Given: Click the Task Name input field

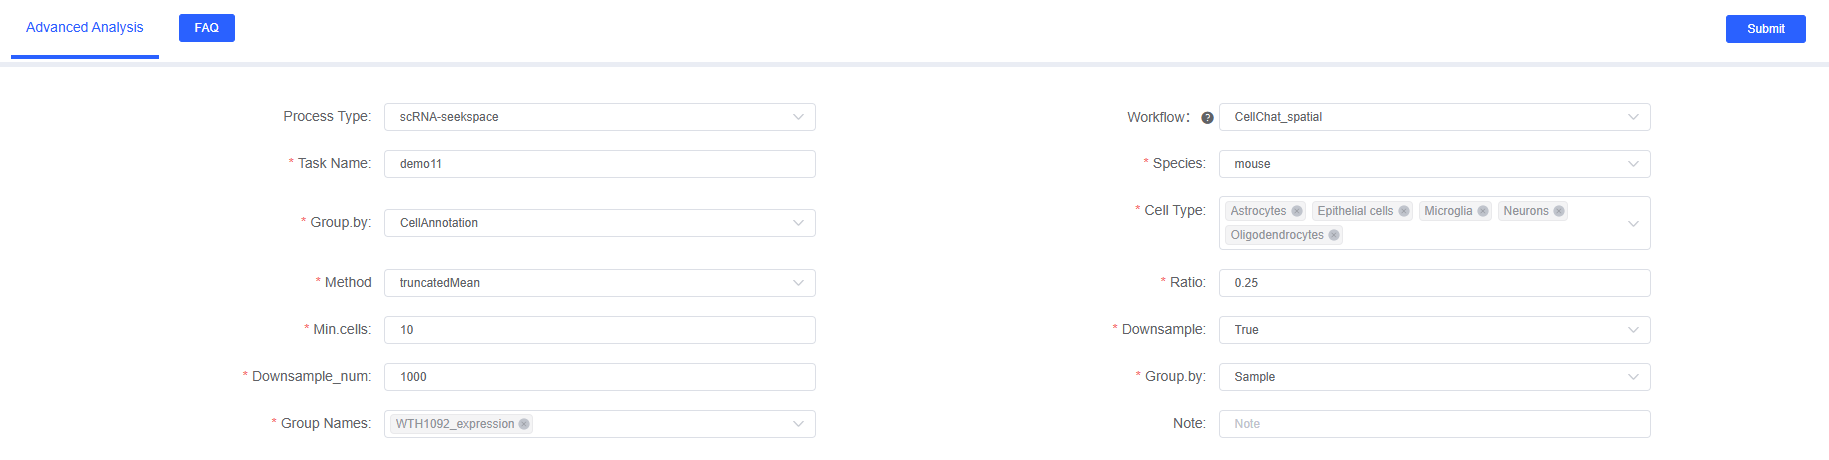Looking at the screenshot, I should click(599, 164).
